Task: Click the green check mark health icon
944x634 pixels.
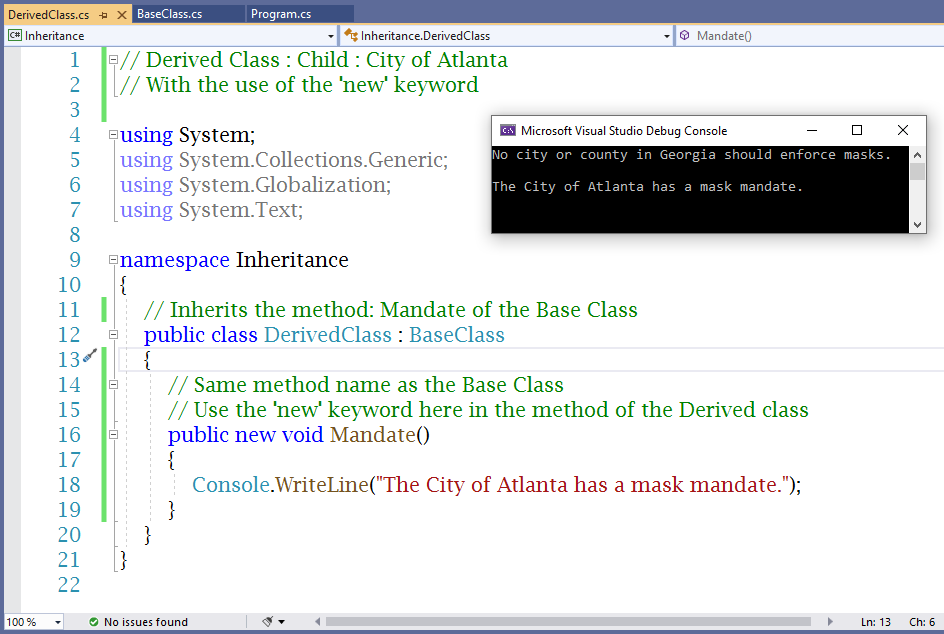Action: (x=94, y=622)
